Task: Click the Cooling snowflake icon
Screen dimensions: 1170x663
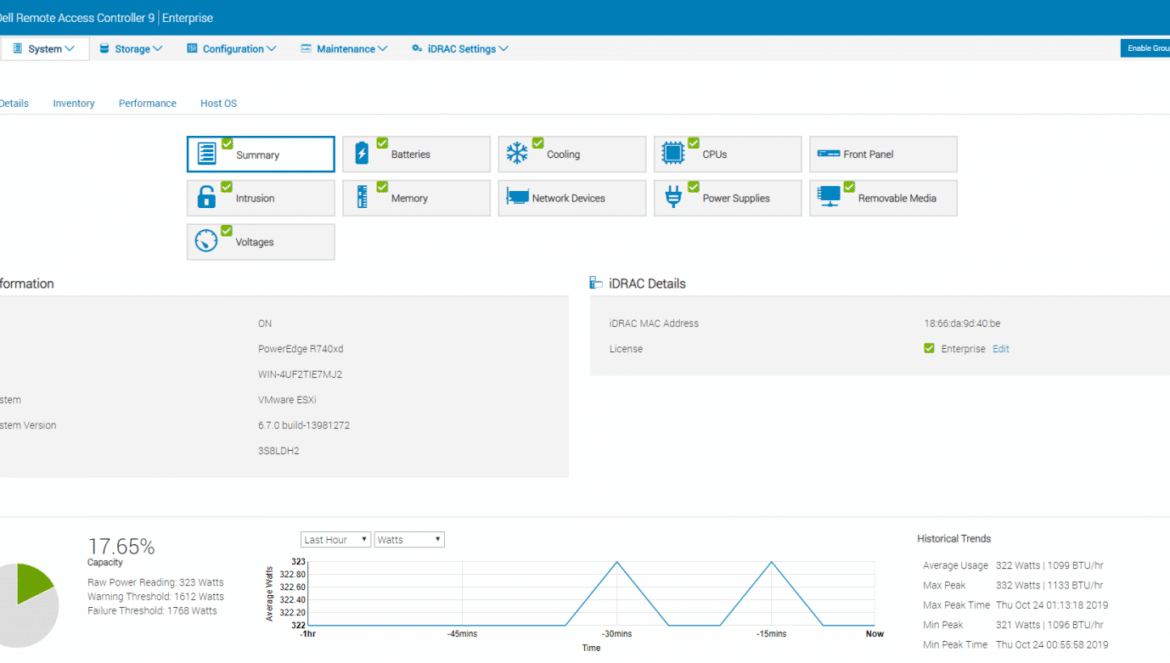Action: click(516, 153)
